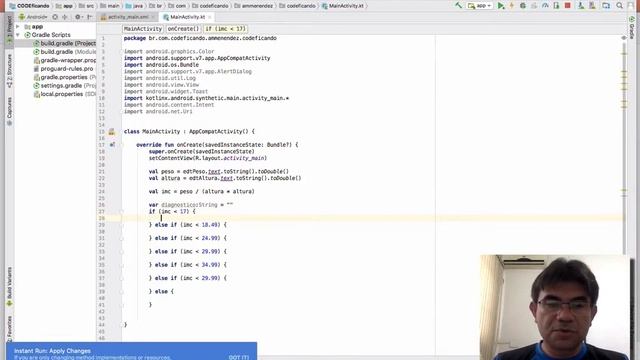Viewport: 640px width, 360px height.
Task: Click the topmost warning mark on error stripe
Action: coord(624,53)
